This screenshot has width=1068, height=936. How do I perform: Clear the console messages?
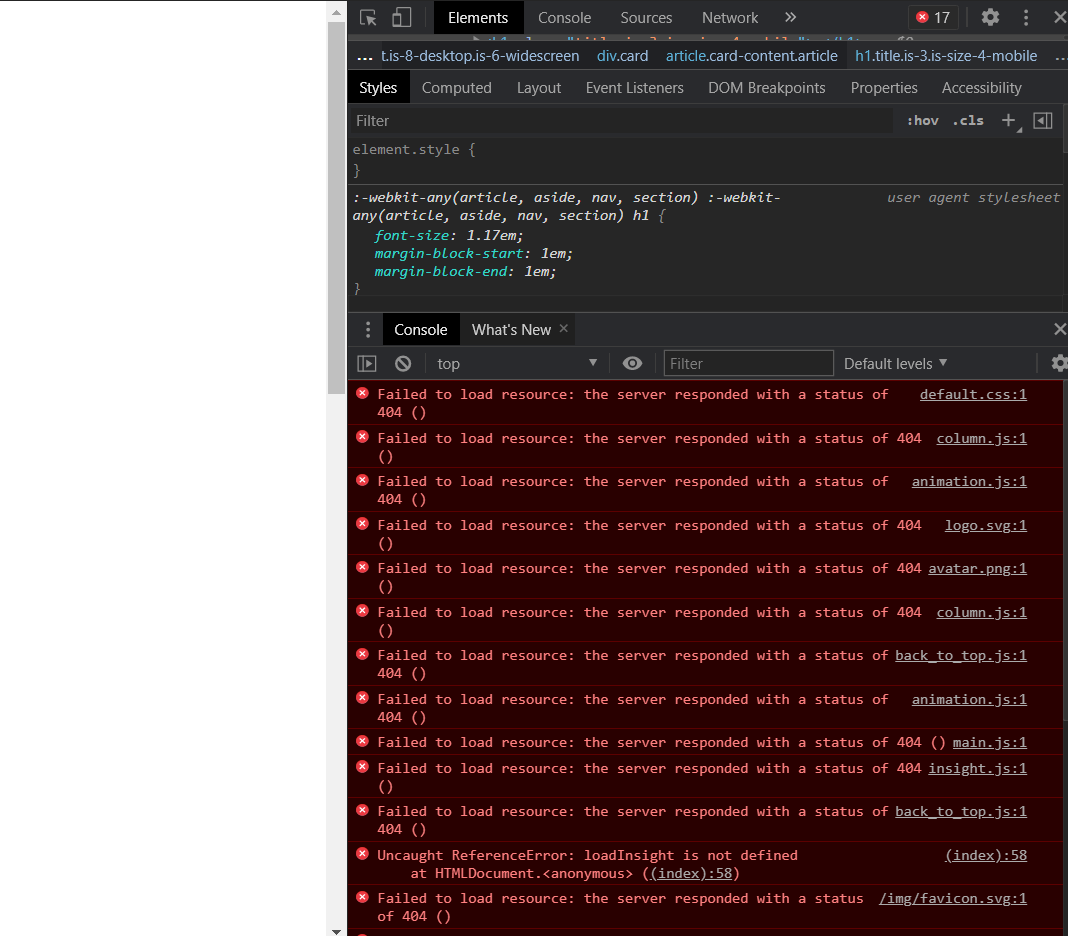coord(402,363)
